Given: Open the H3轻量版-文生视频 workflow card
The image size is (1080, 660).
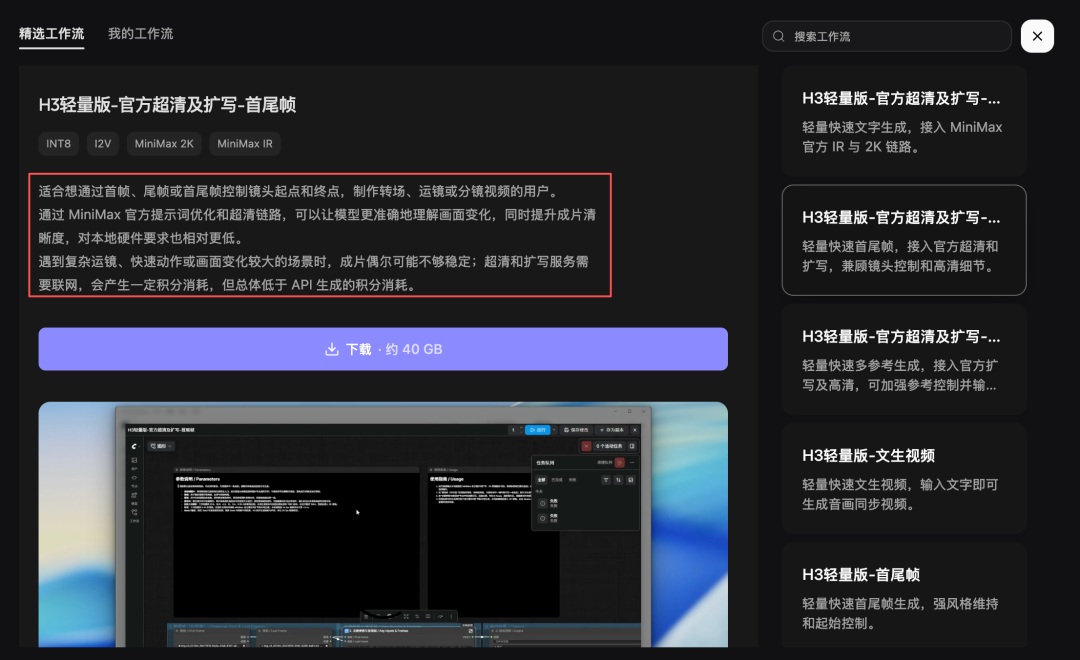Looking at the screenshot, I should 904,478.
